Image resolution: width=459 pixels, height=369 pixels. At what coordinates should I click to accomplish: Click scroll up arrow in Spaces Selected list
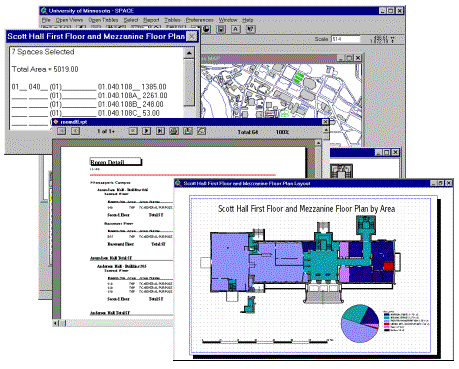click(x=189, y=53)
